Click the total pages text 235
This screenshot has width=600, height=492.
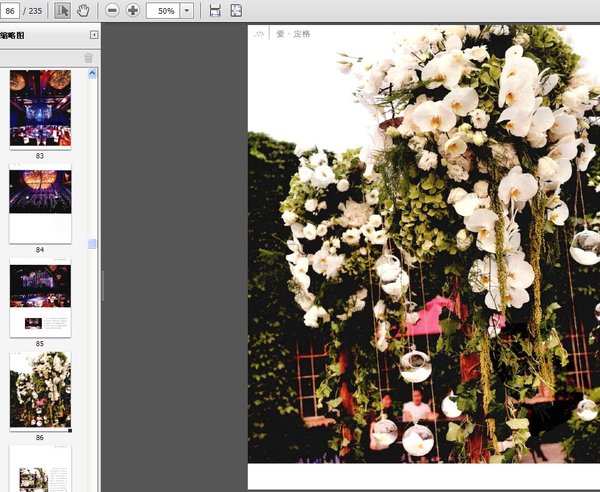(x=35, y=11)
